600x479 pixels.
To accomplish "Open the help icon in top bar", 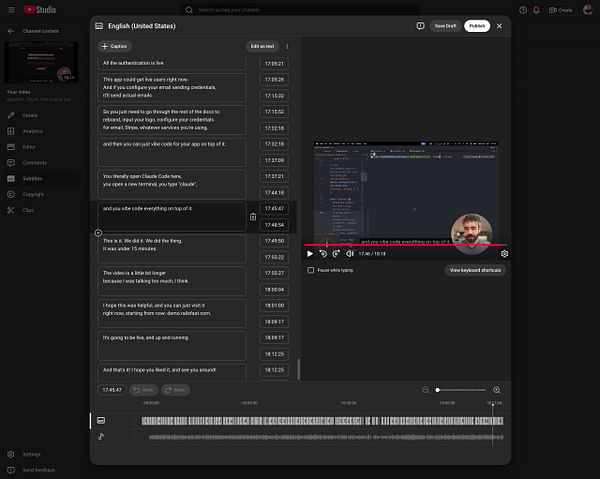I will 523,10.
